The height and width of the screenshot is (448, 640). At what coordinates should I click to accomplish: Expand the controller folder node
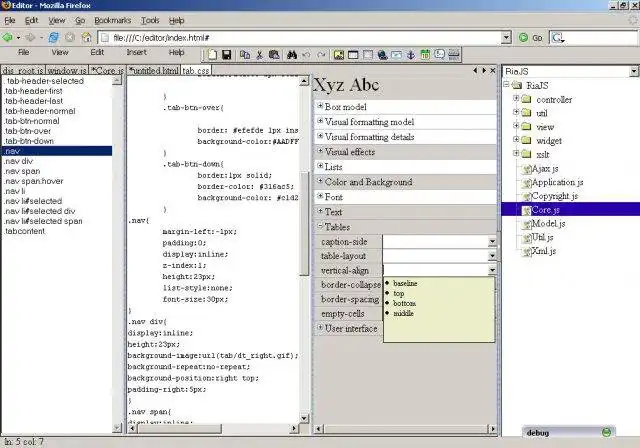pyautogui.click(x=516, y=98)
